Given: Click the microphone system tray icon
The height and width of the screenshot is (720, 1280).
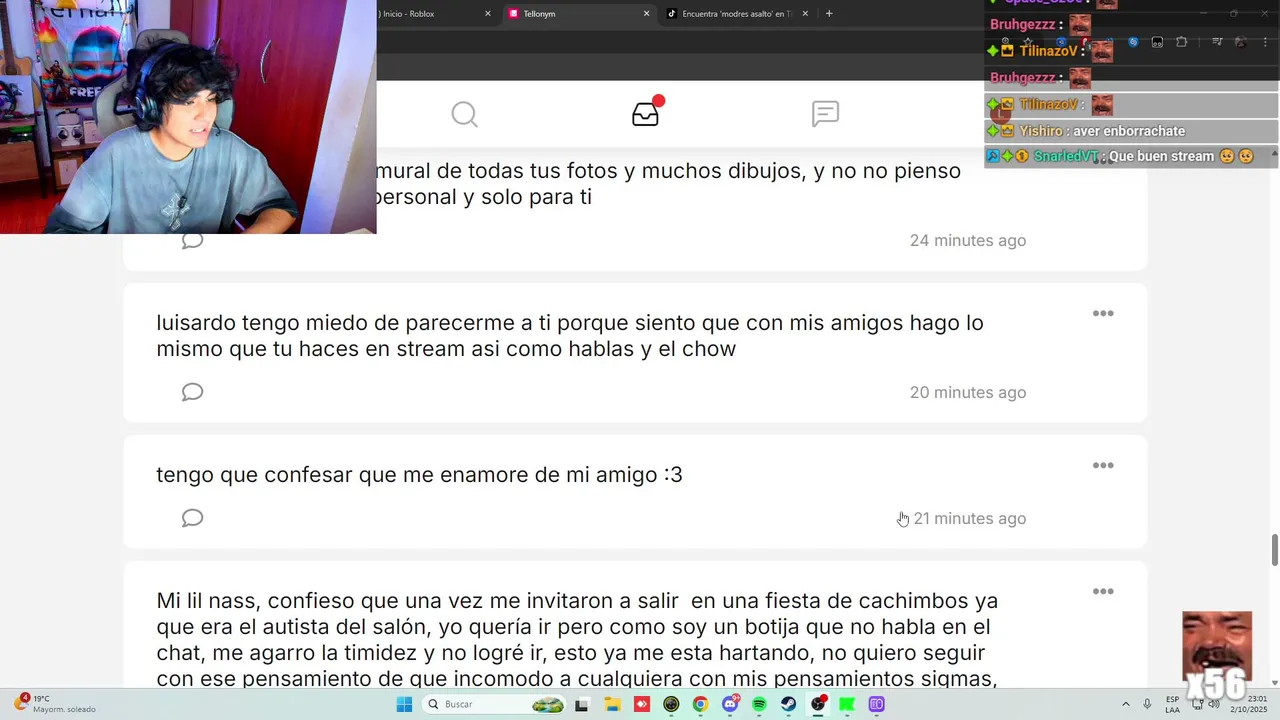Looking at the screenshot, I should click(1147, 704).
